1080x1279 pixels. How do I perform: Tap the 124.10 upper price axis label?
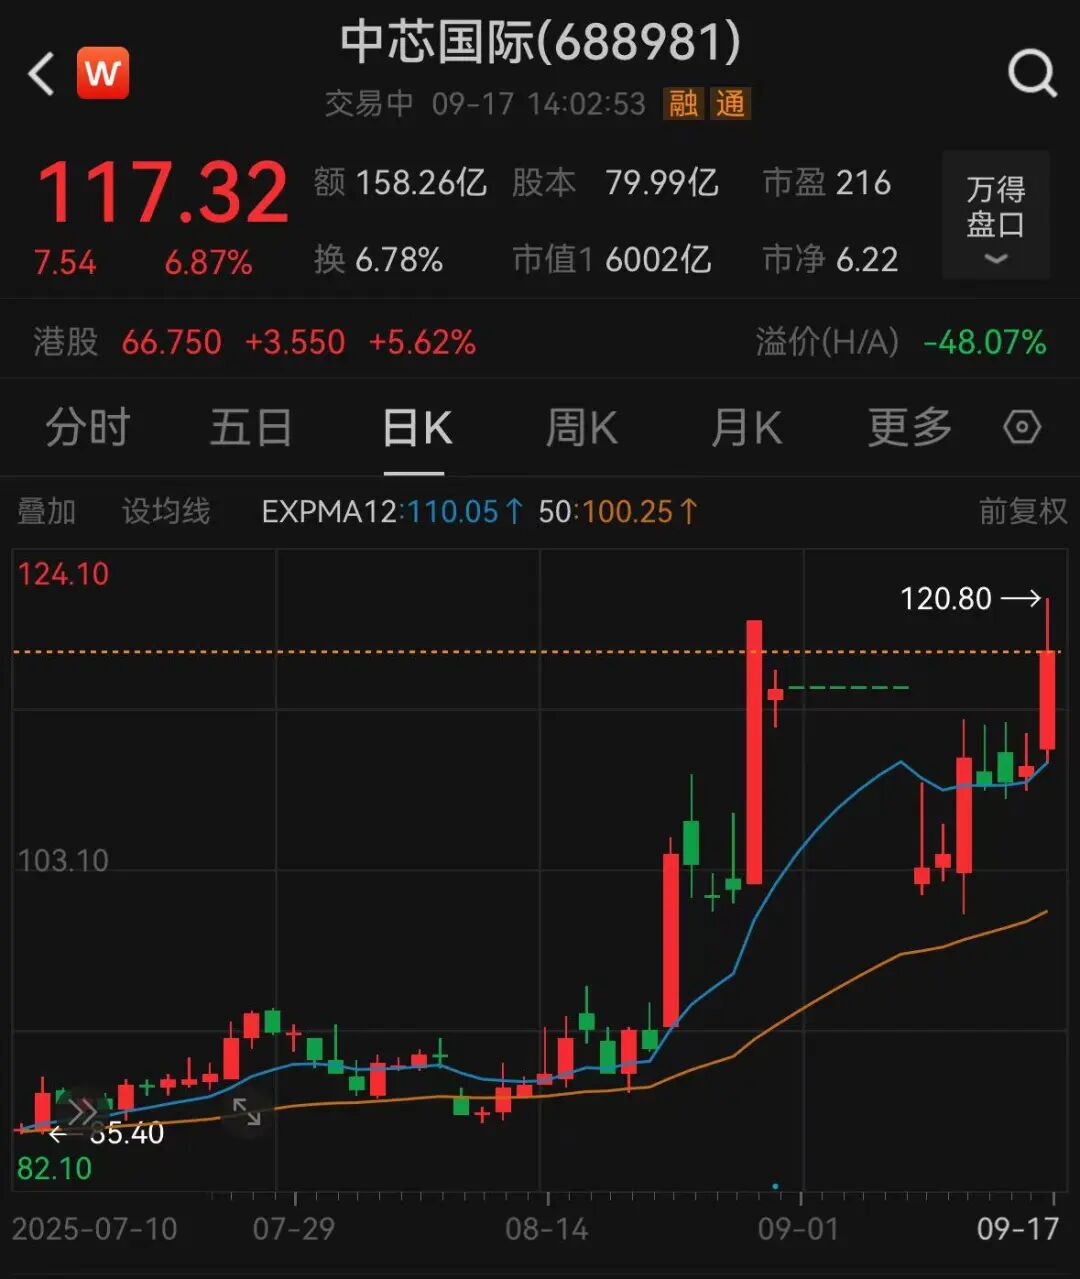pos(63,574)
